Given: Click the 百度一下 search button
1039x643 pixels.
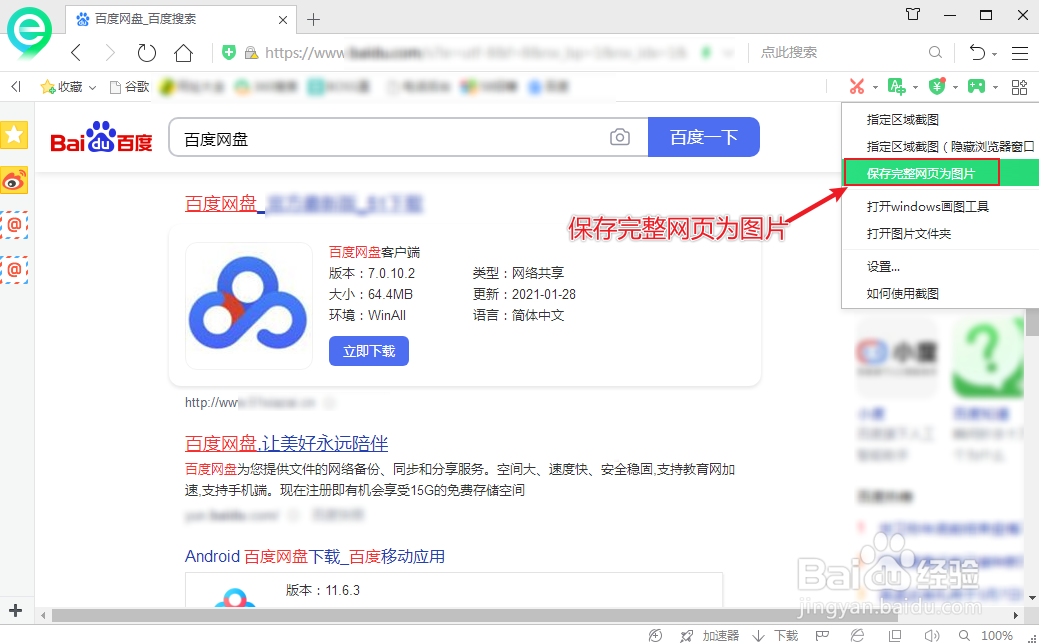Looking at the screenshot, I should pos(704,137).
